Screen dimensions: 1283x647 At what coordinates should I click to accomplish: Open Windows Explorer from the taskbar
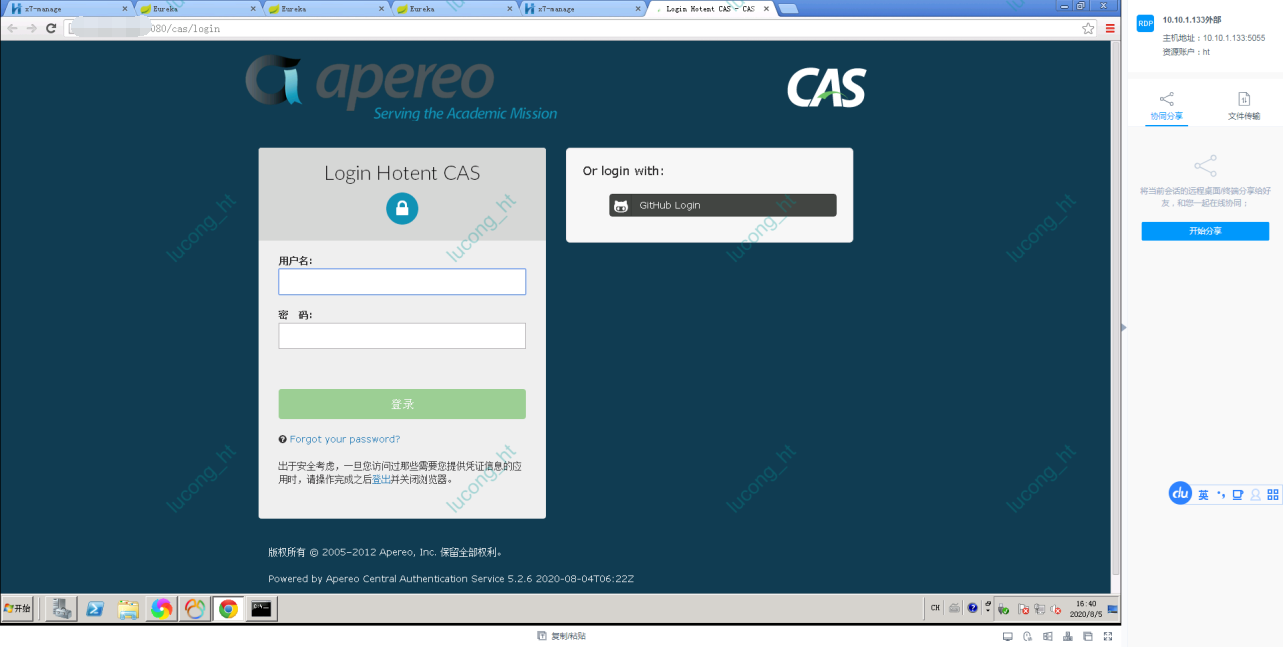(x=128, y=608)
